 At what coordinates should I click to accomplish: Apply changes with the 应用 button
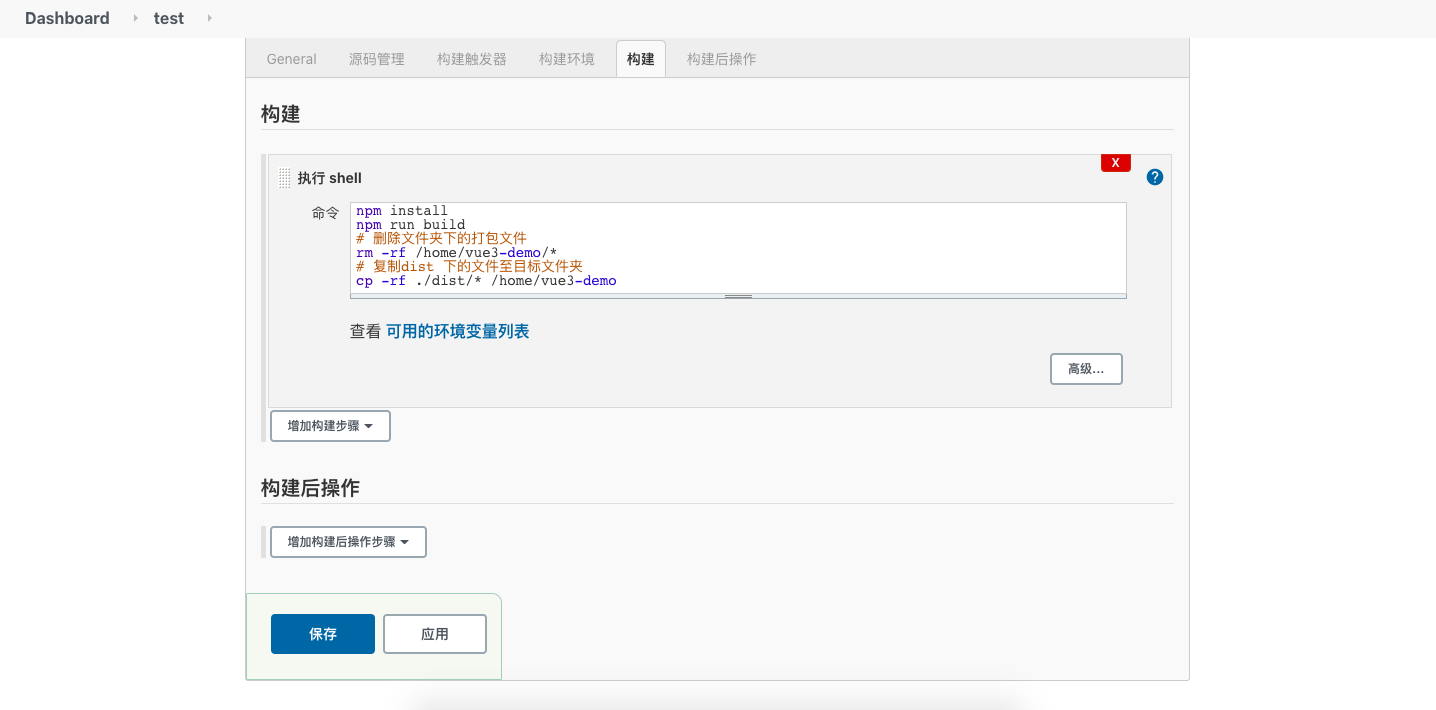point(435,634)
